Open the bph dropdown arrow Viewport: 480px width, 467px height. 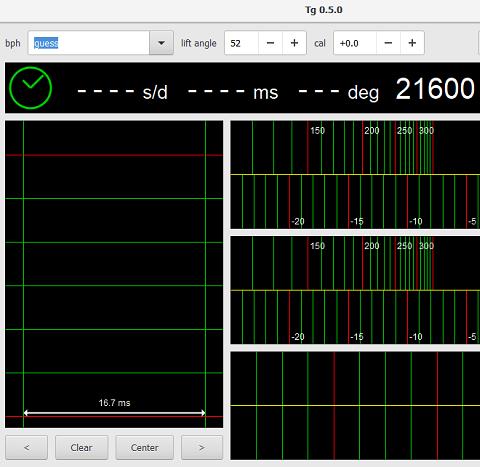pos(161,43)
